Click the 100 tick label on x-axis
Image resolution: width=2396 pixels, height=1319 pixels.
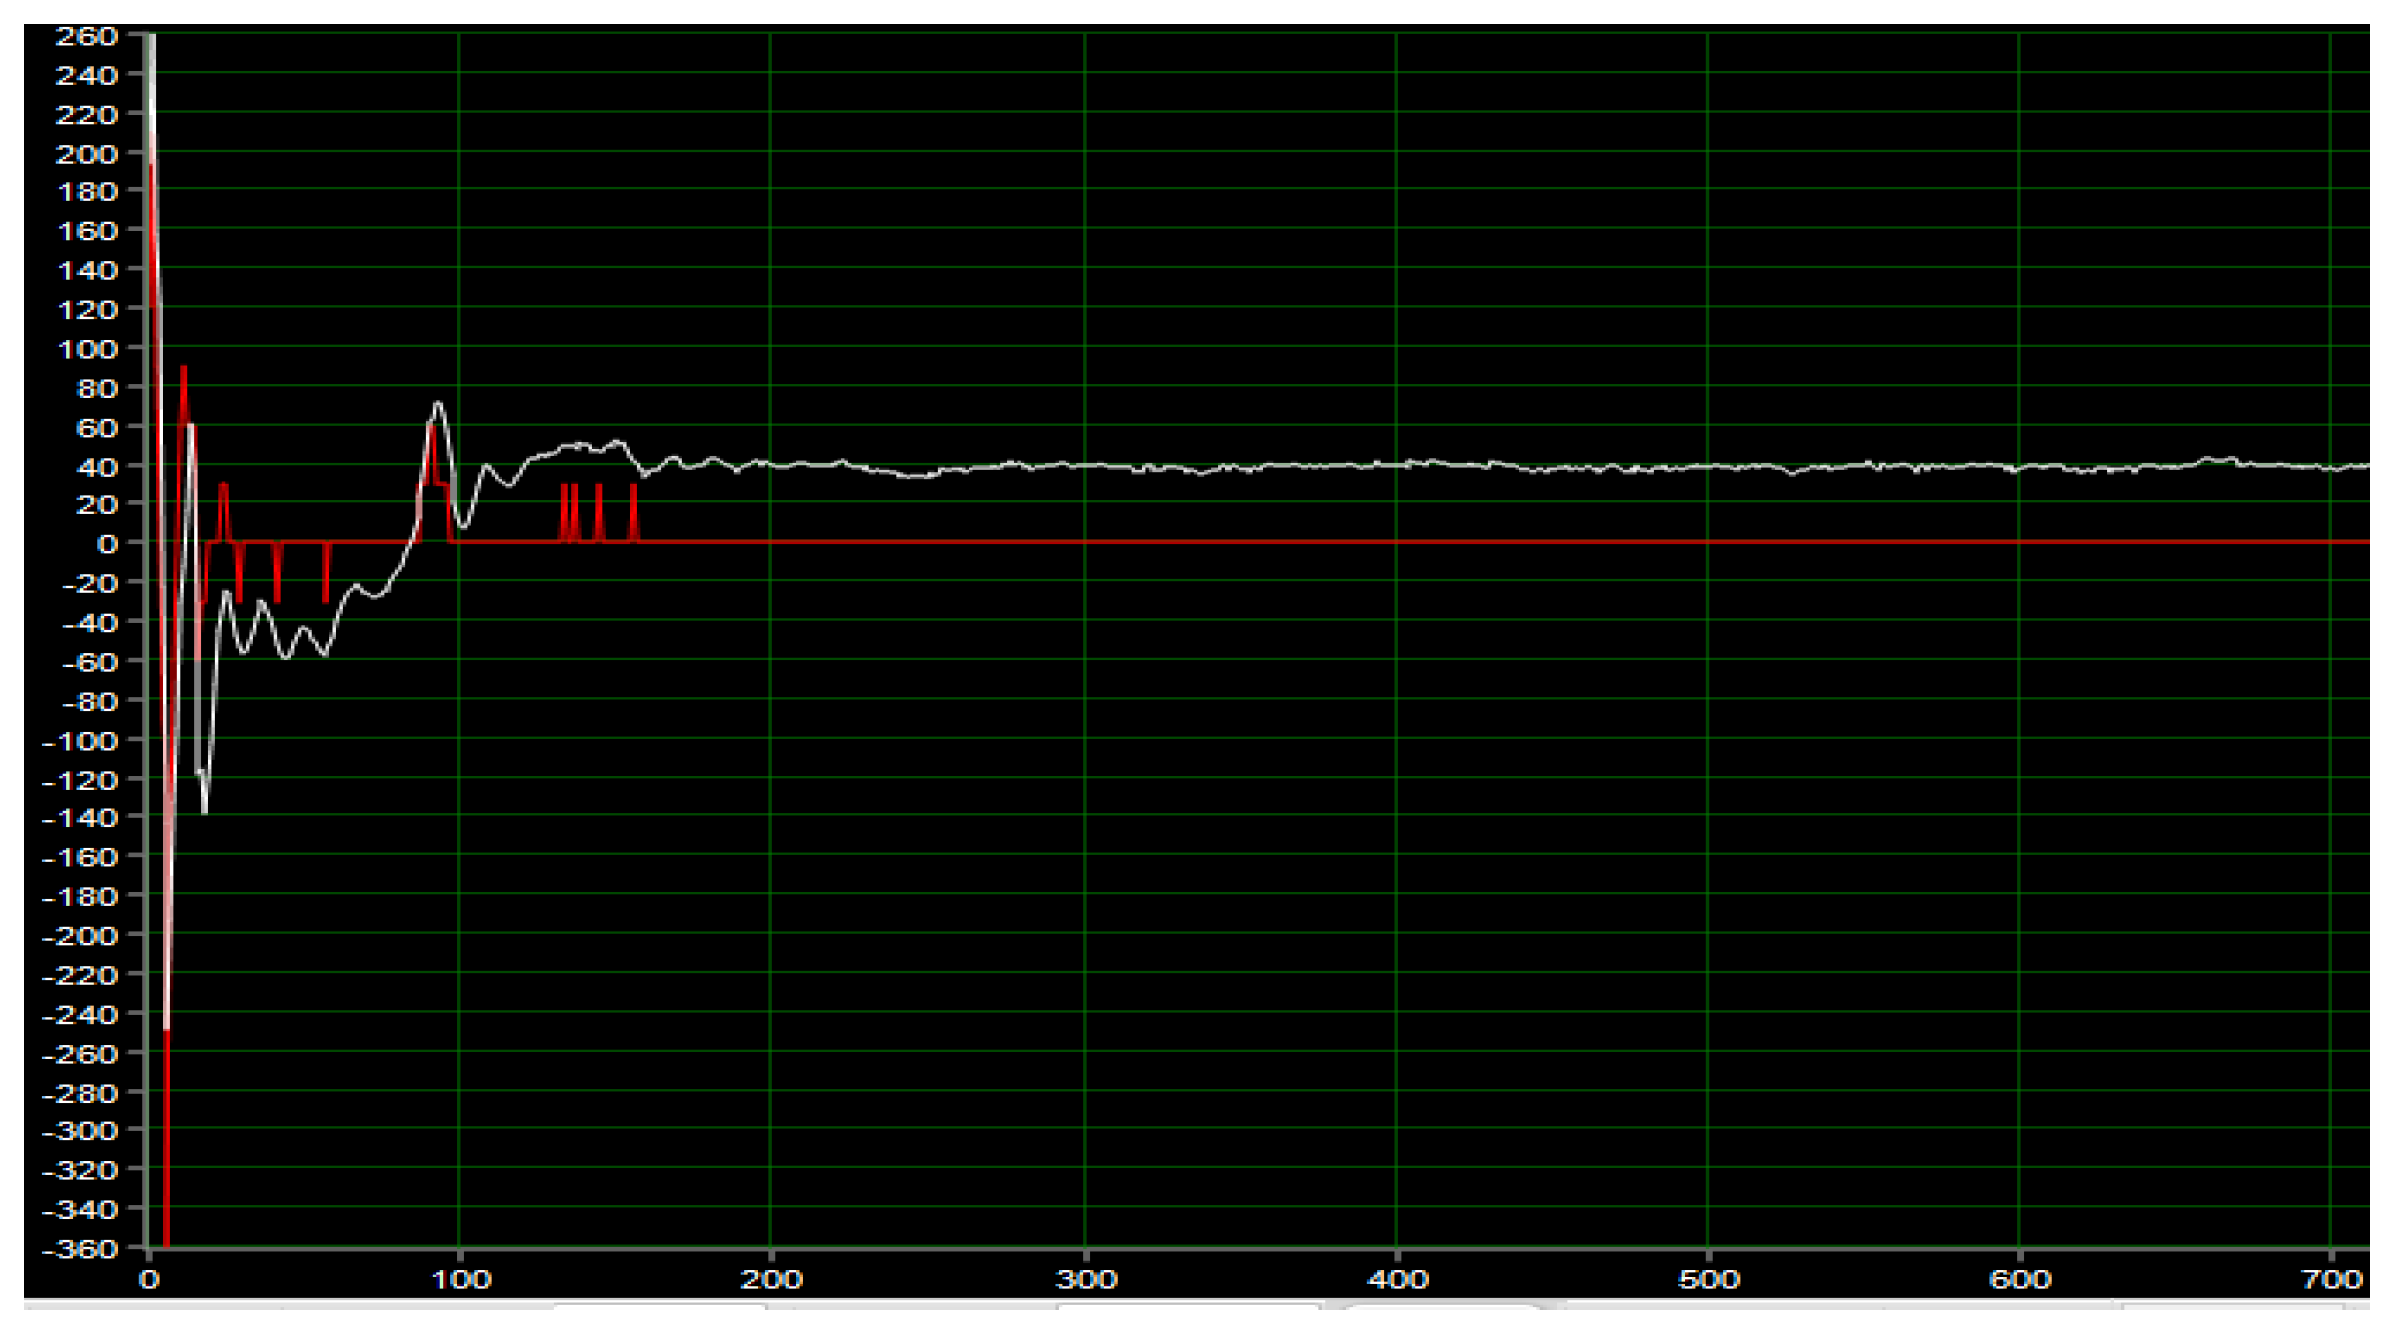click(460, 1279)
